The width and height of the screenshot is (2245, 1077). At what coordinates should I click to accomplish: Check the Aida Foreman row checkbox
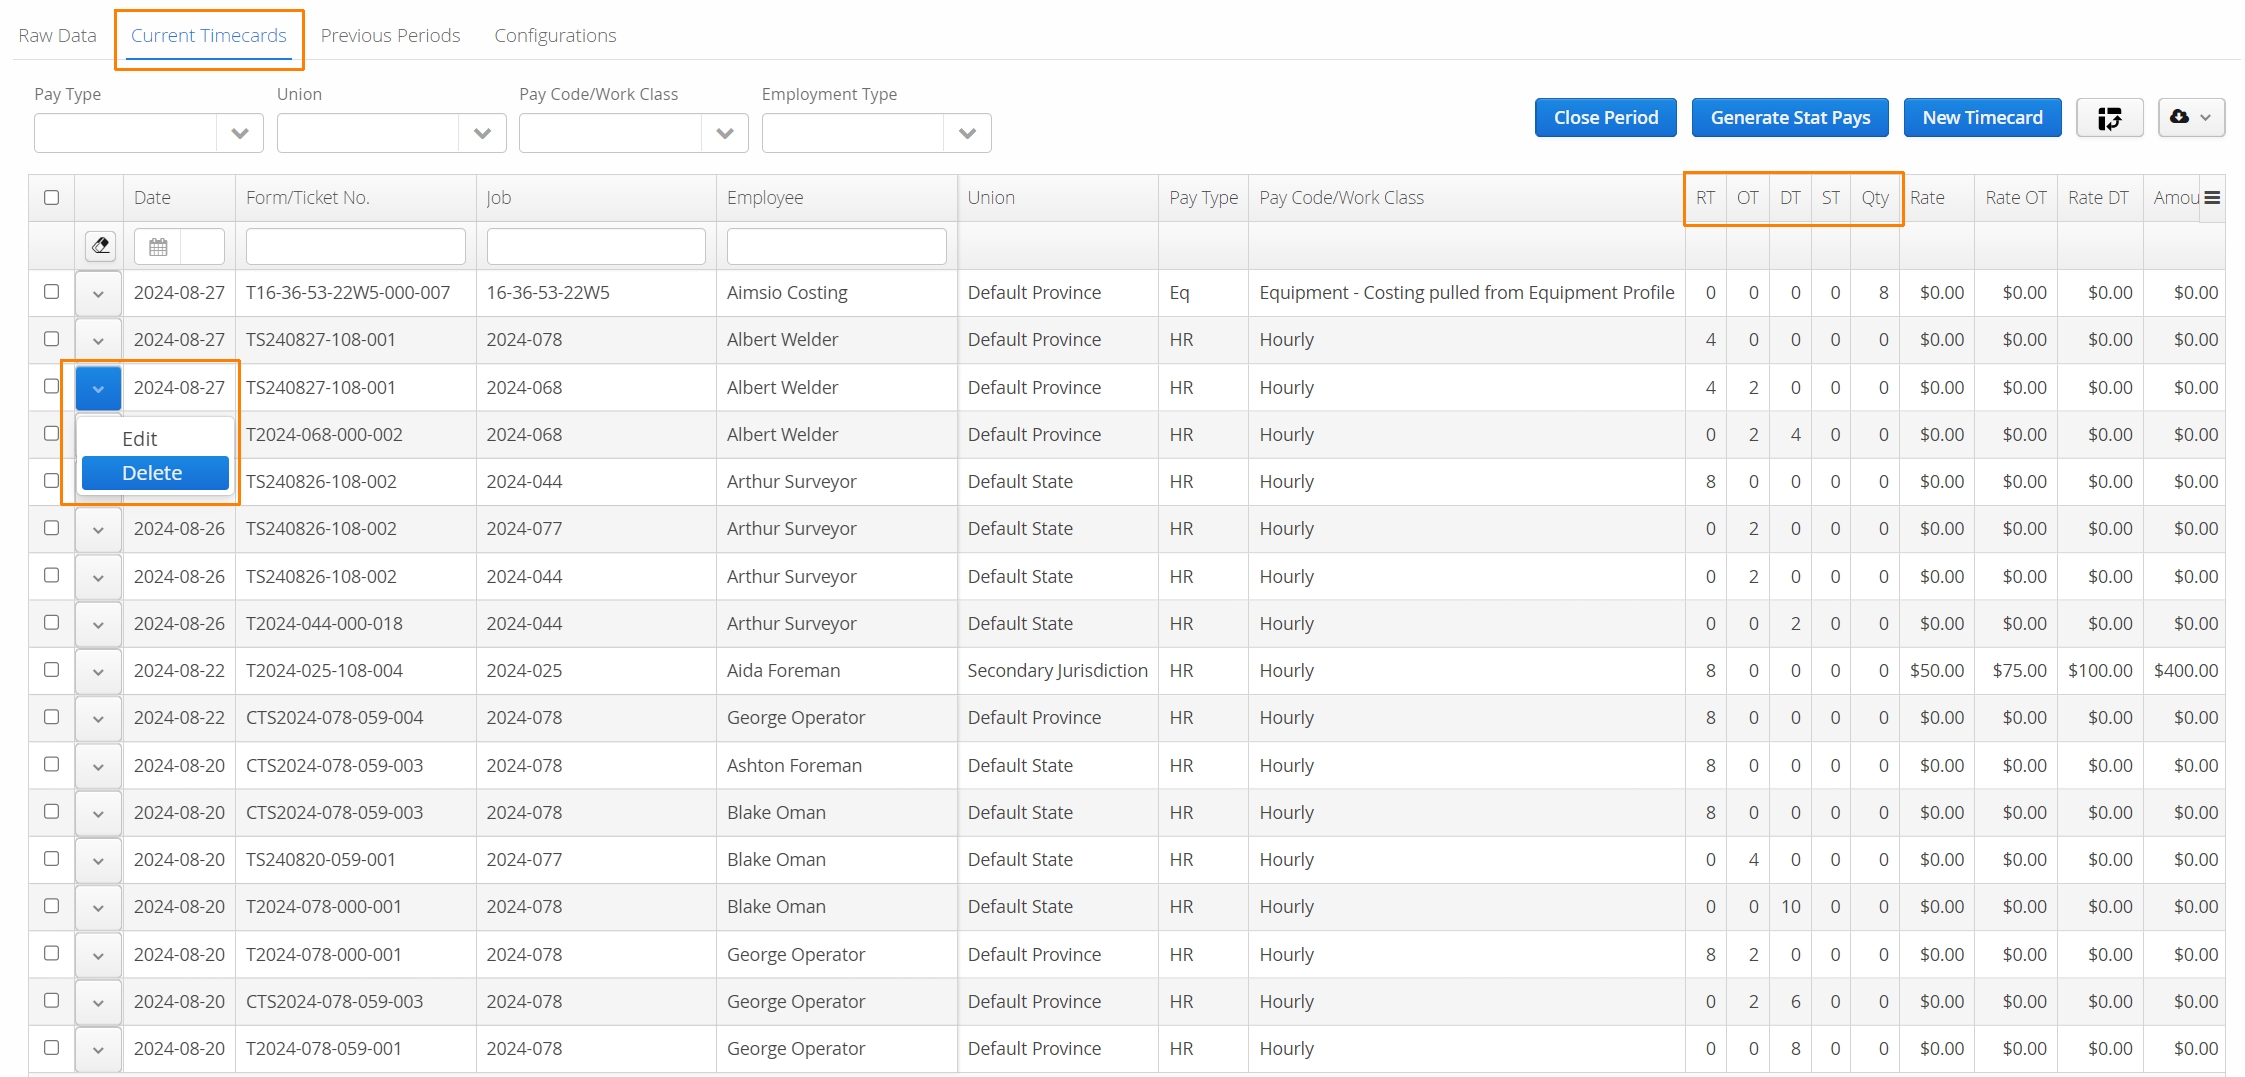coord(51,670)
